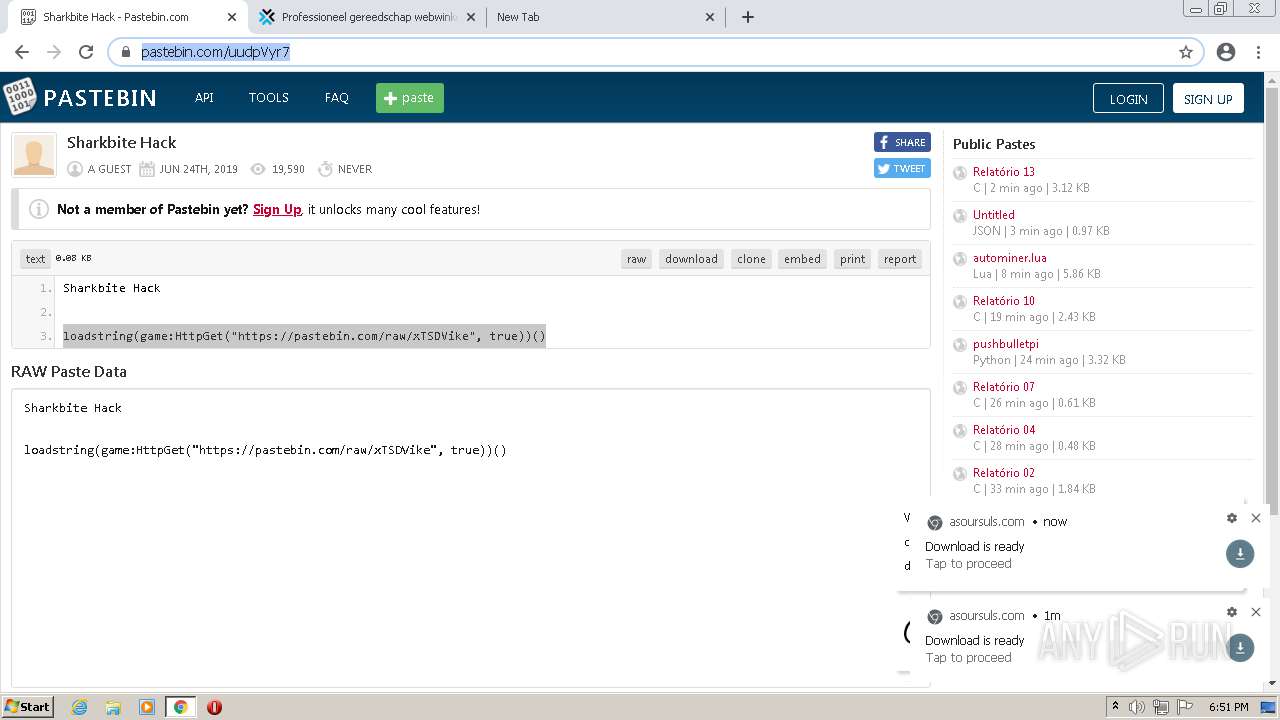Open the Relatório 10 public paste
This screenshot has height=720, width=1280.
[x=1004, y=301]
